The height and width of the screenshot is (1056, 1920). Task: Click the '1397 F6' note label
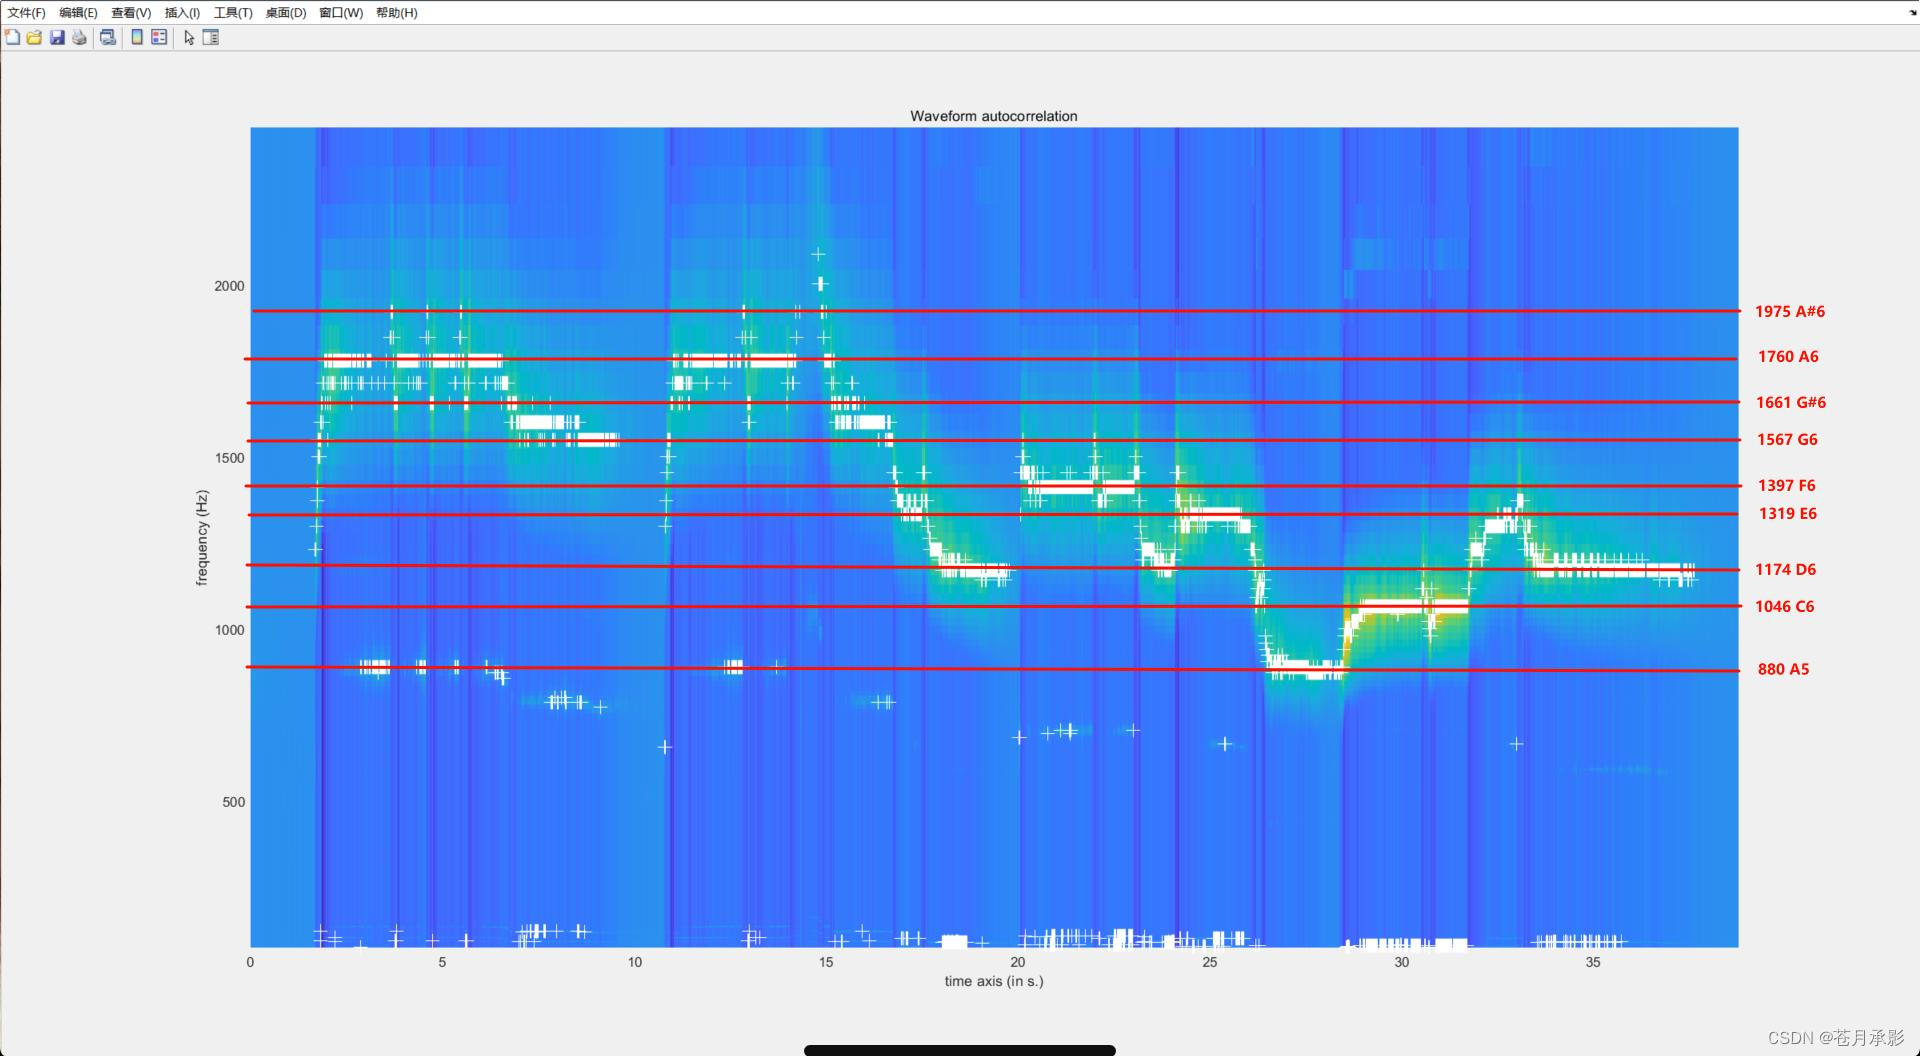click(1786, 485)
